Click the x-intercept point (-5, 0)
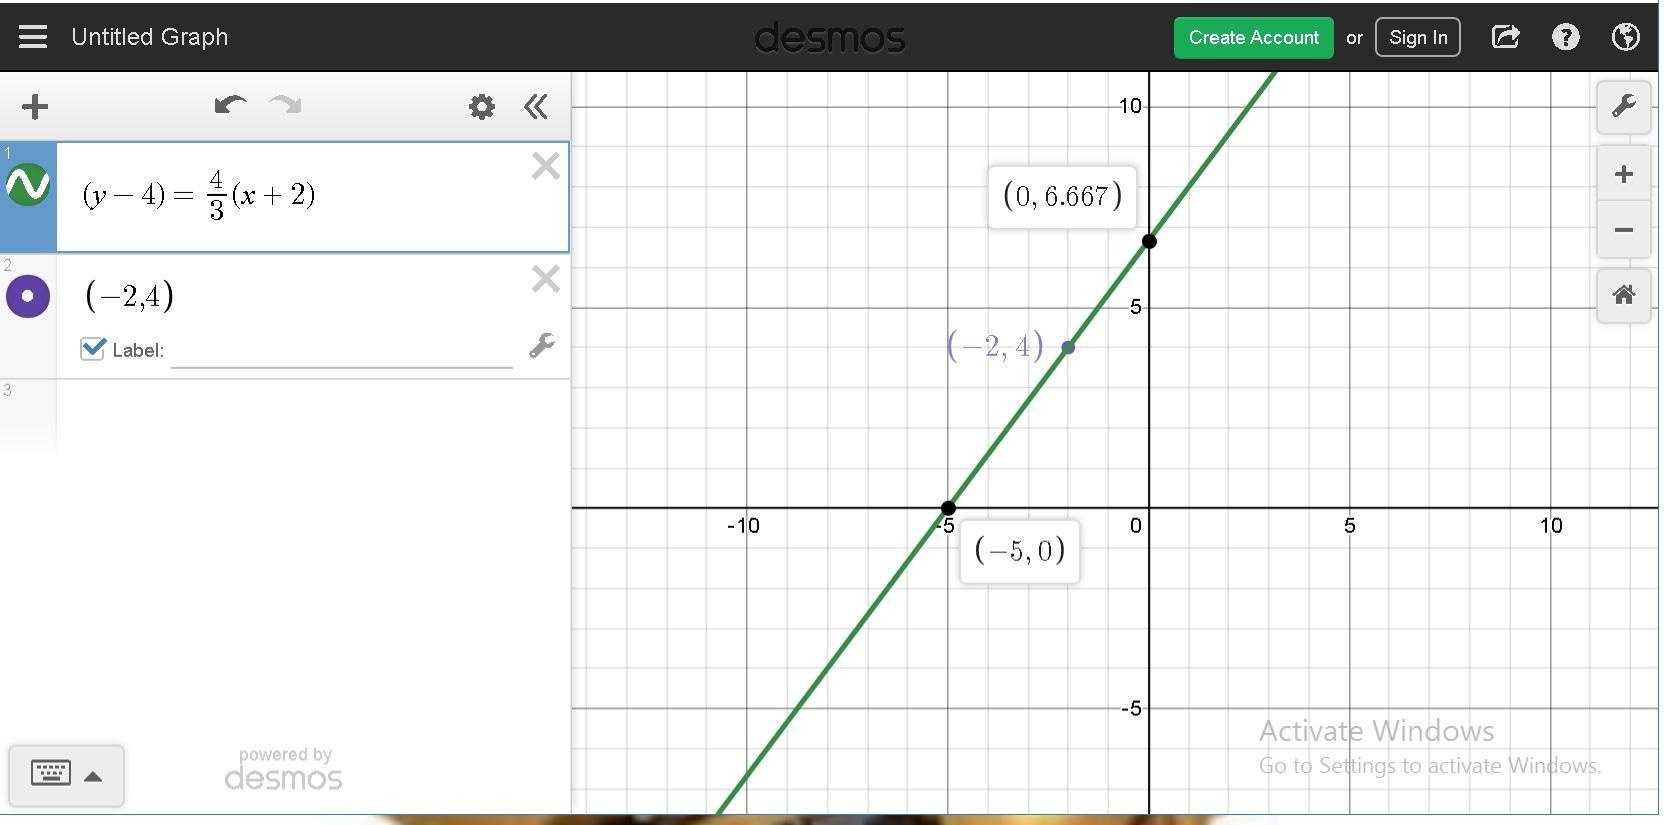Viewport: 1665px width, 825px height. 948,508
